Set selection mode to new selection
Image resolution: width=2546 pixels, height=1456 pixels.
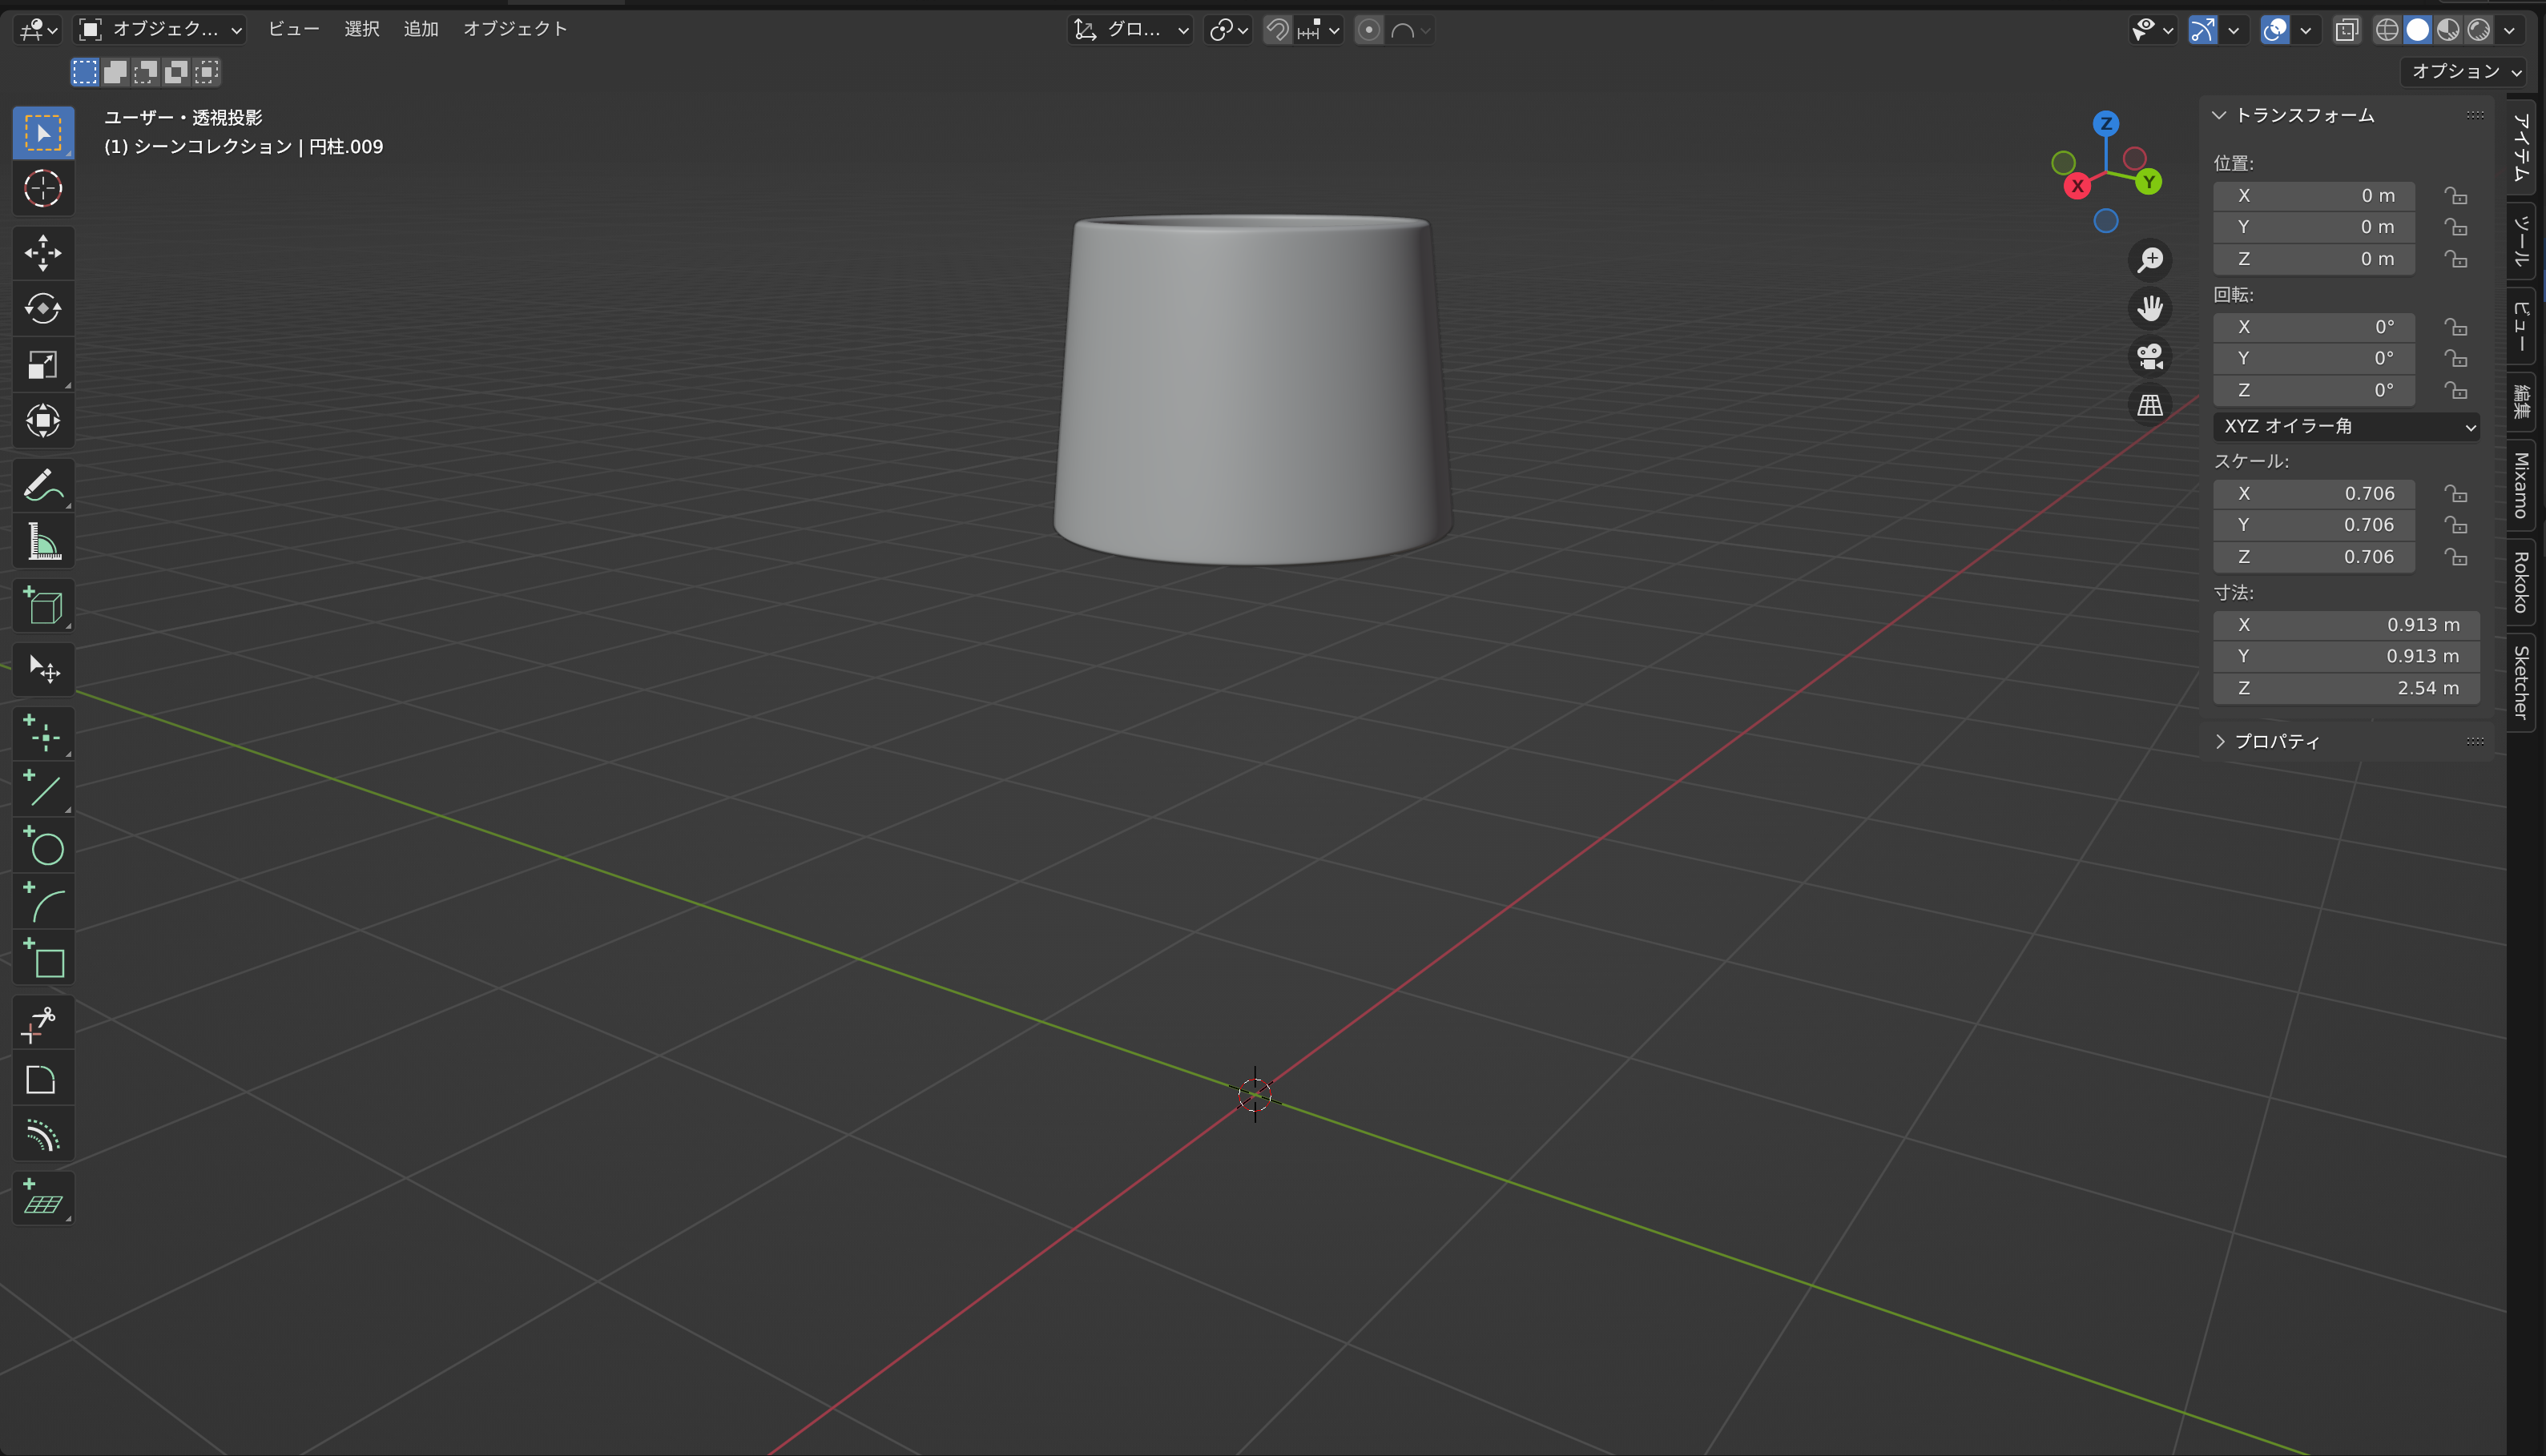pos(85,71)
